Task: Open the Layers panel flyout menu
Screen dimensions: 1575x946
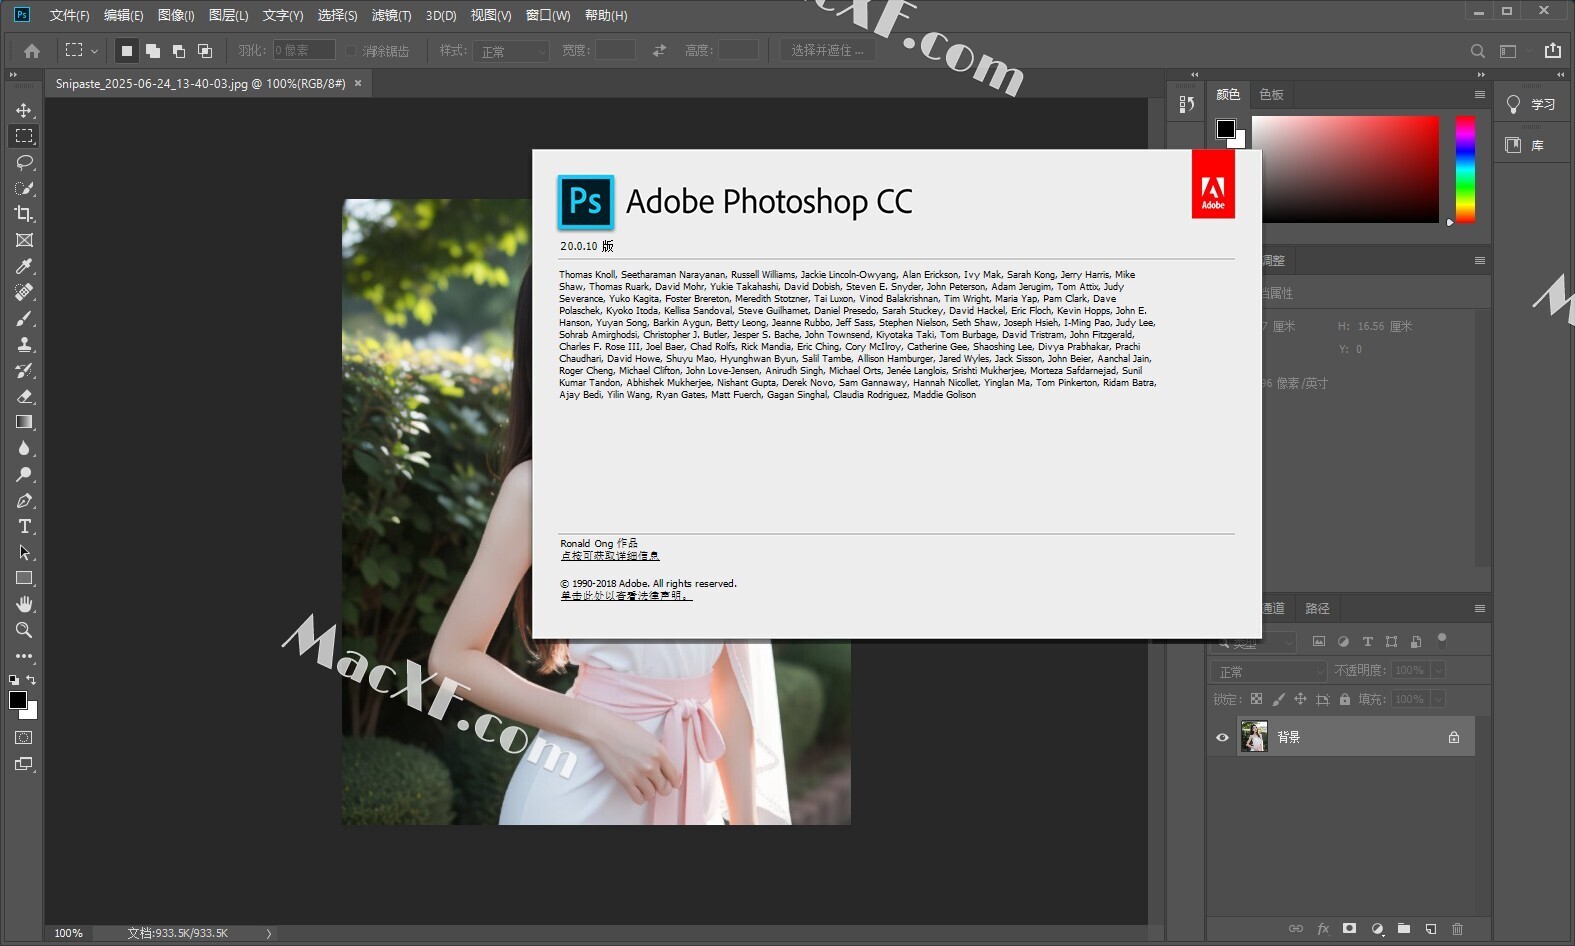Action: [x=1480, y=608]
